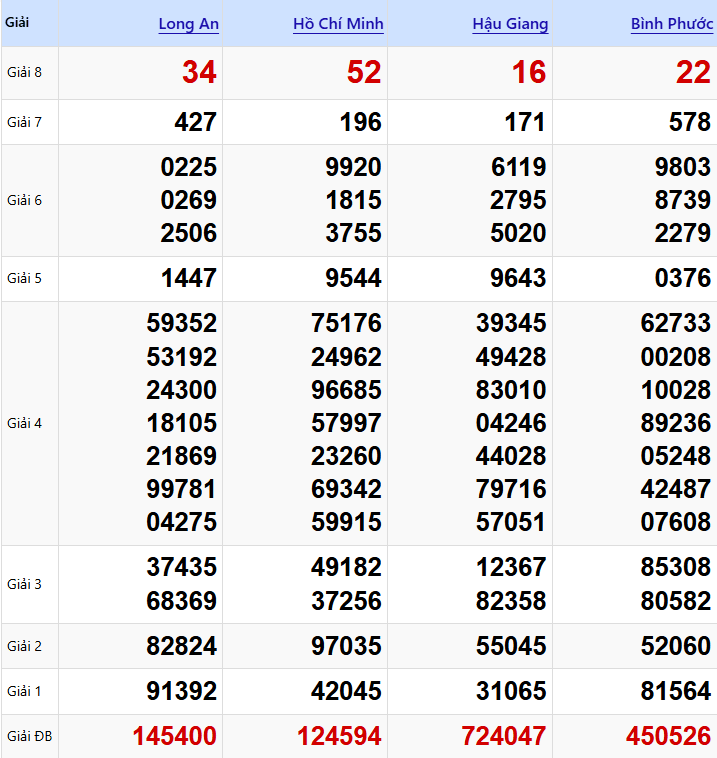The image size is (717, 758).
Task: Click the red Giải 8 number 52
Action: pyautogui.click(x=364, y=72)
